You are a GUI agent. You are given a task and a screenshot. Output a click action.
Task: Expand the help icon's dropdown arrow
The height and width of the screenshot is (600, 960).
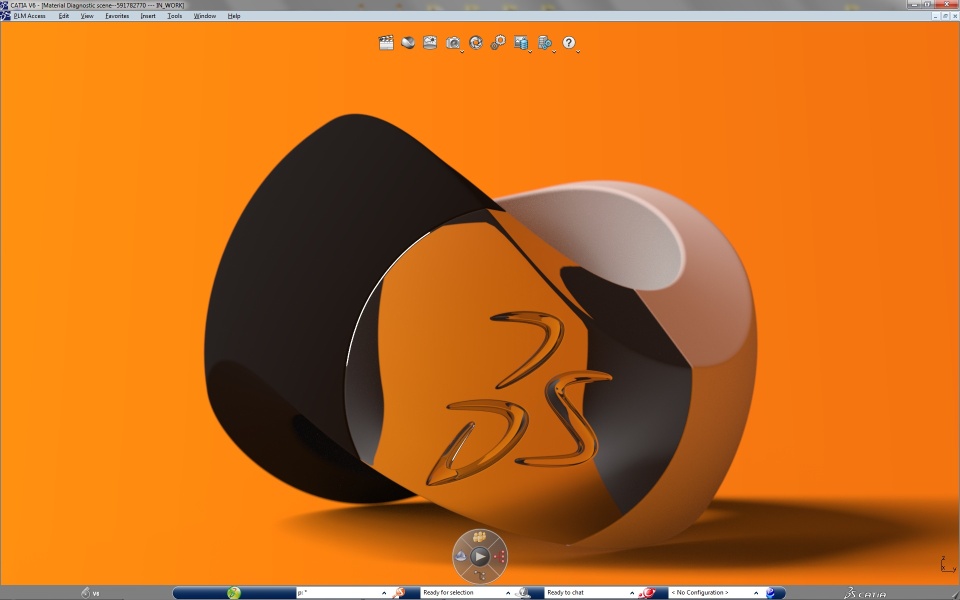point(578,51)
